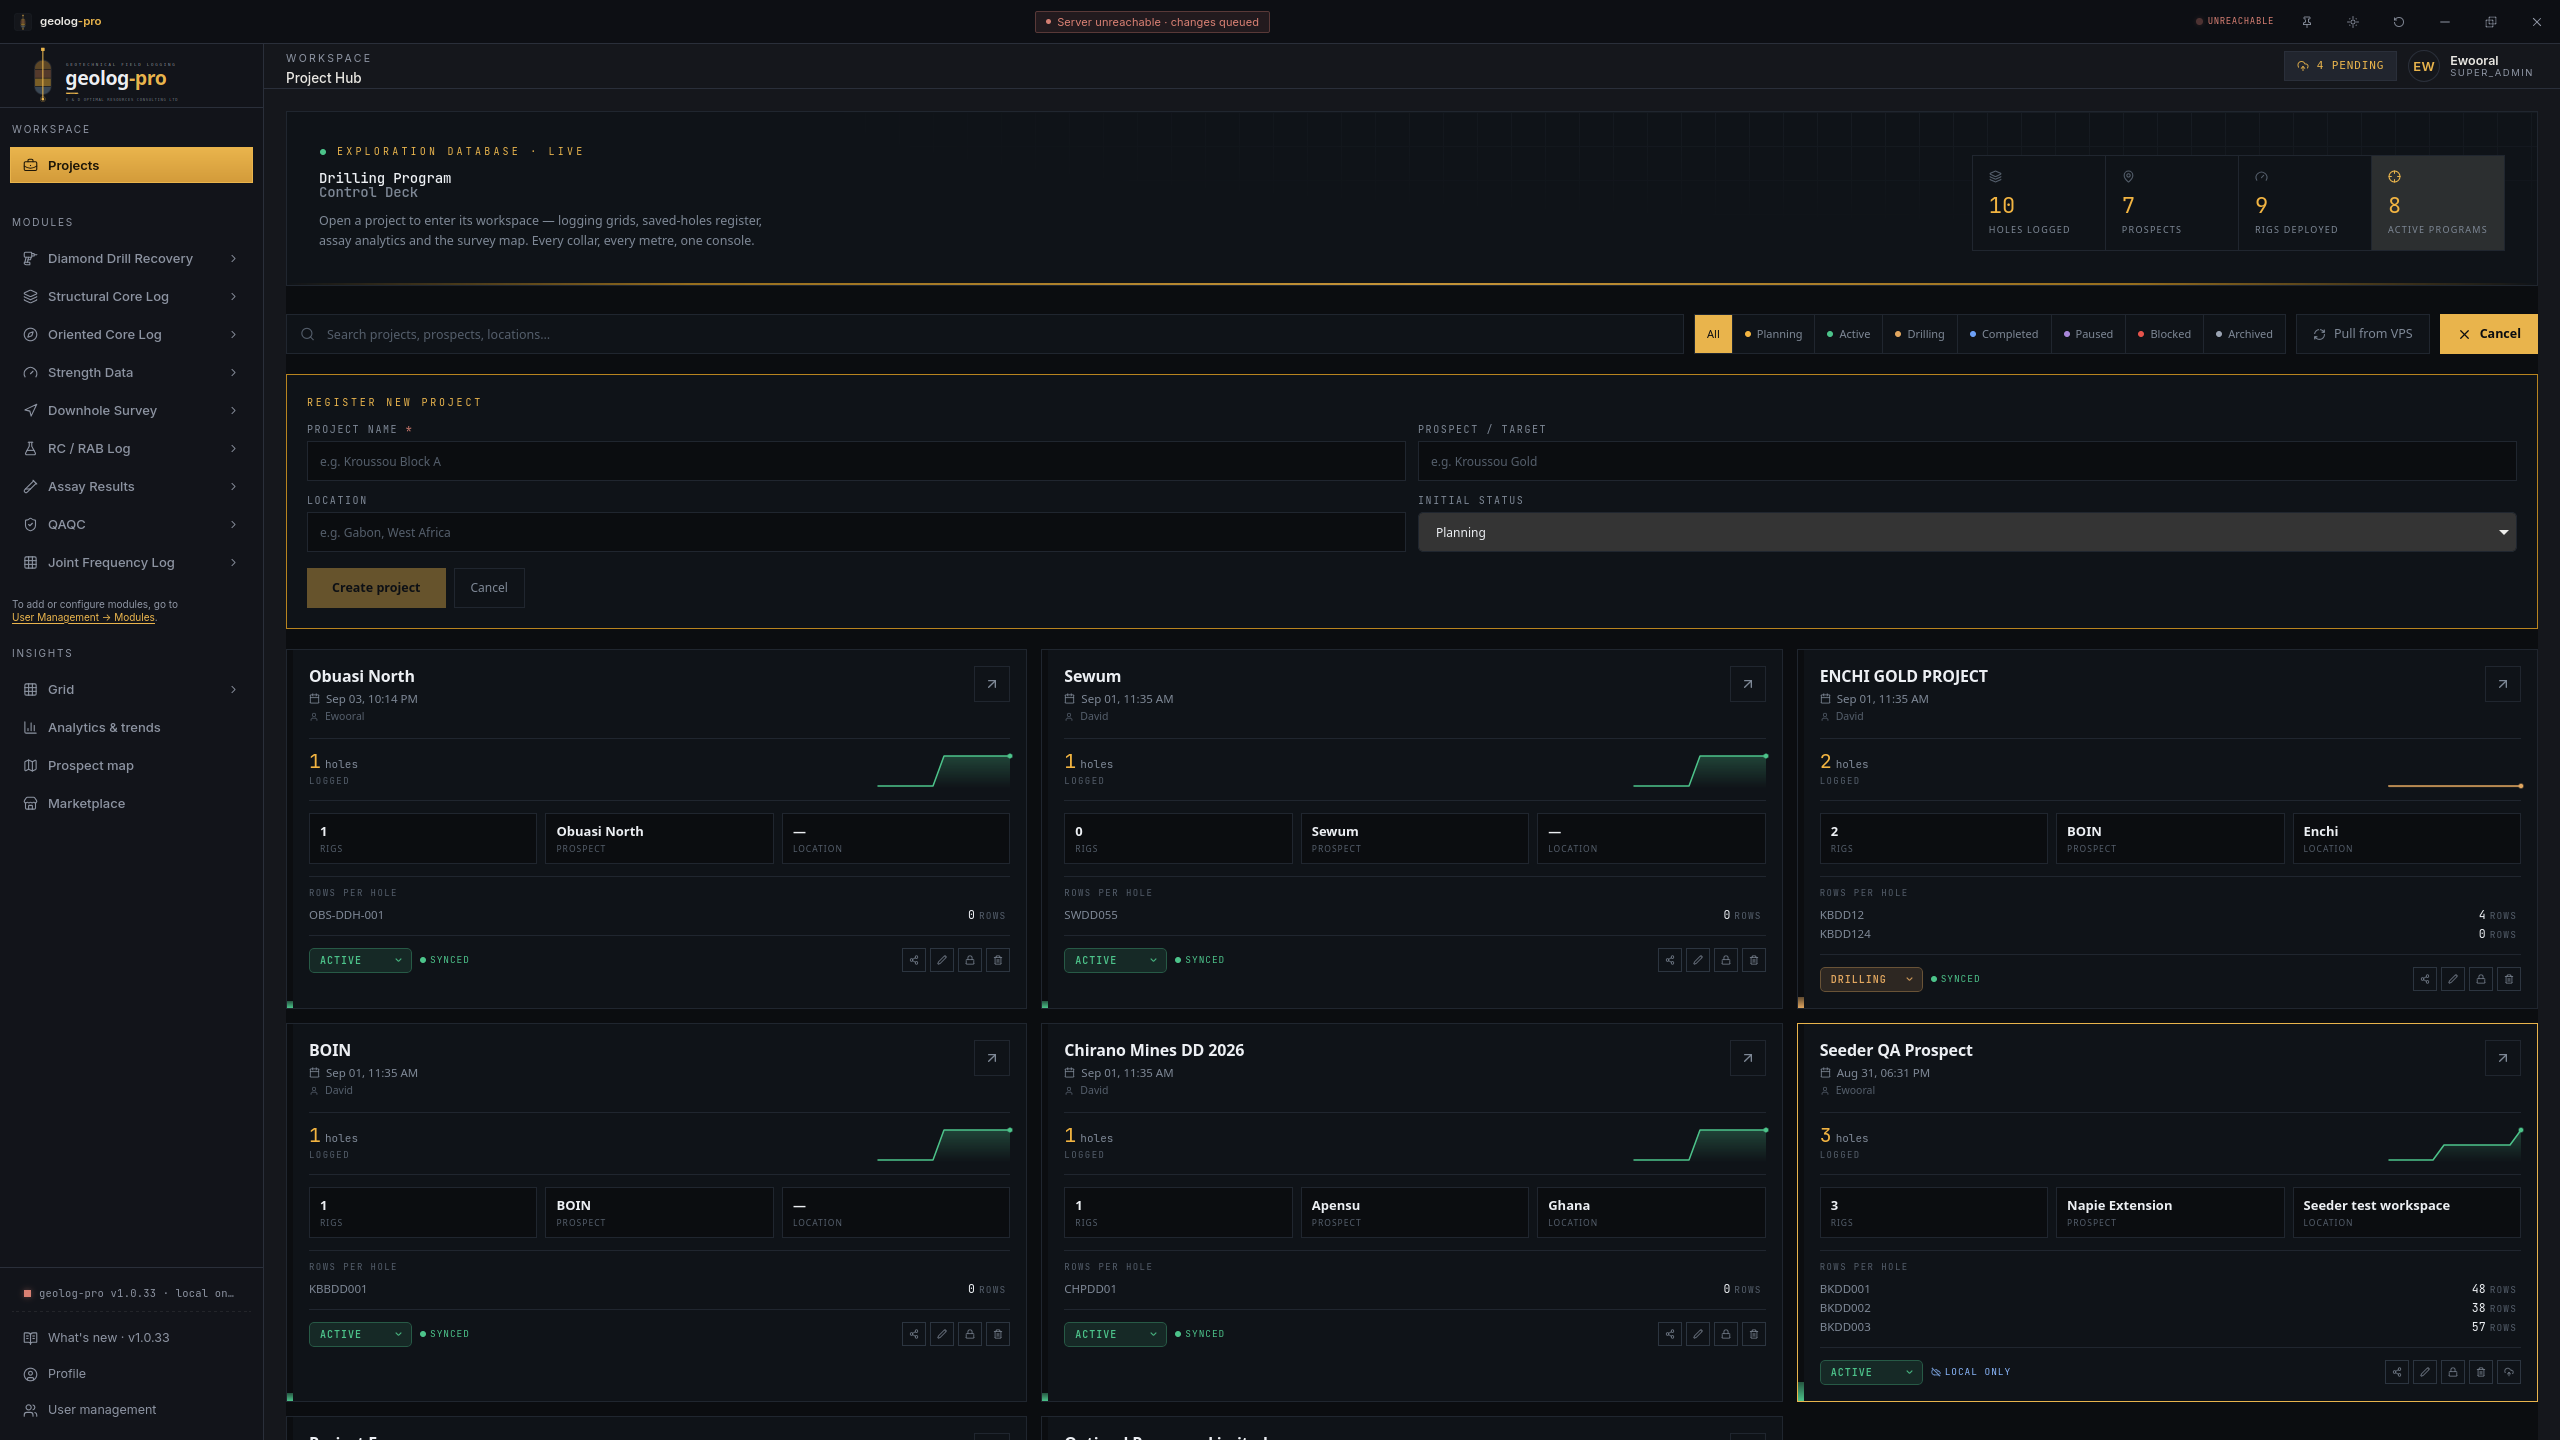
Task: Edit the Chirano Mines DD 2026 project
Action: [x=1698, y=1334]
